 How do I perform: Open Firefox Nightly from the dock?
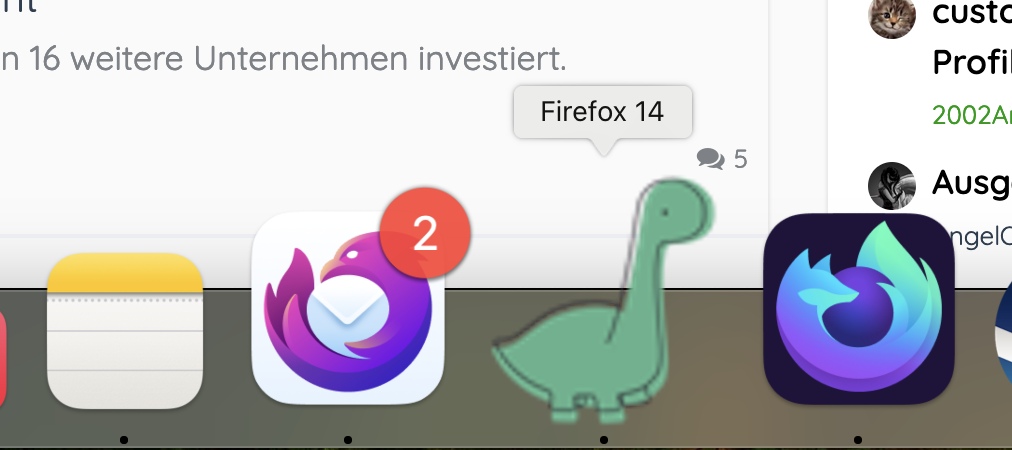point(858,309)
